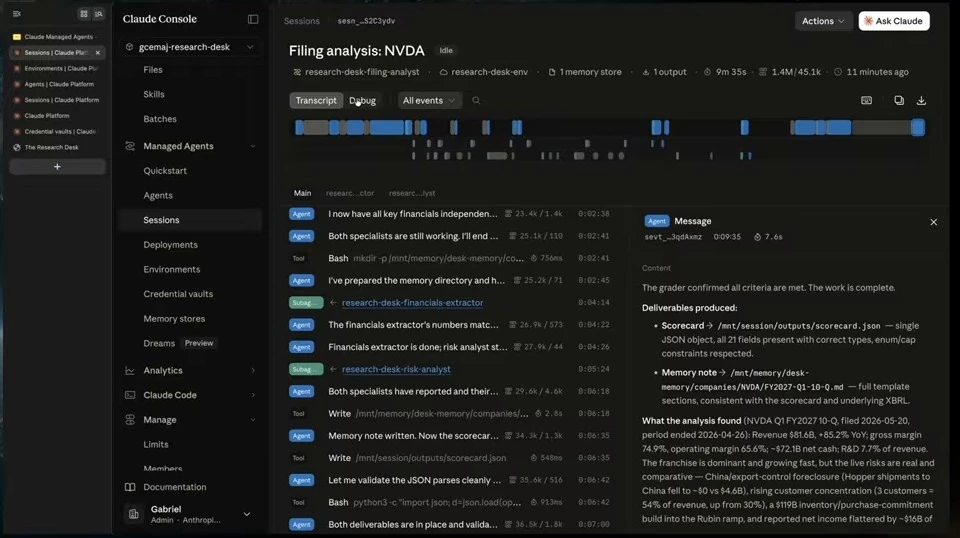The image size is (960, 538).
Task: Click the Ask Claude button
Action: [x=894, y=21]
